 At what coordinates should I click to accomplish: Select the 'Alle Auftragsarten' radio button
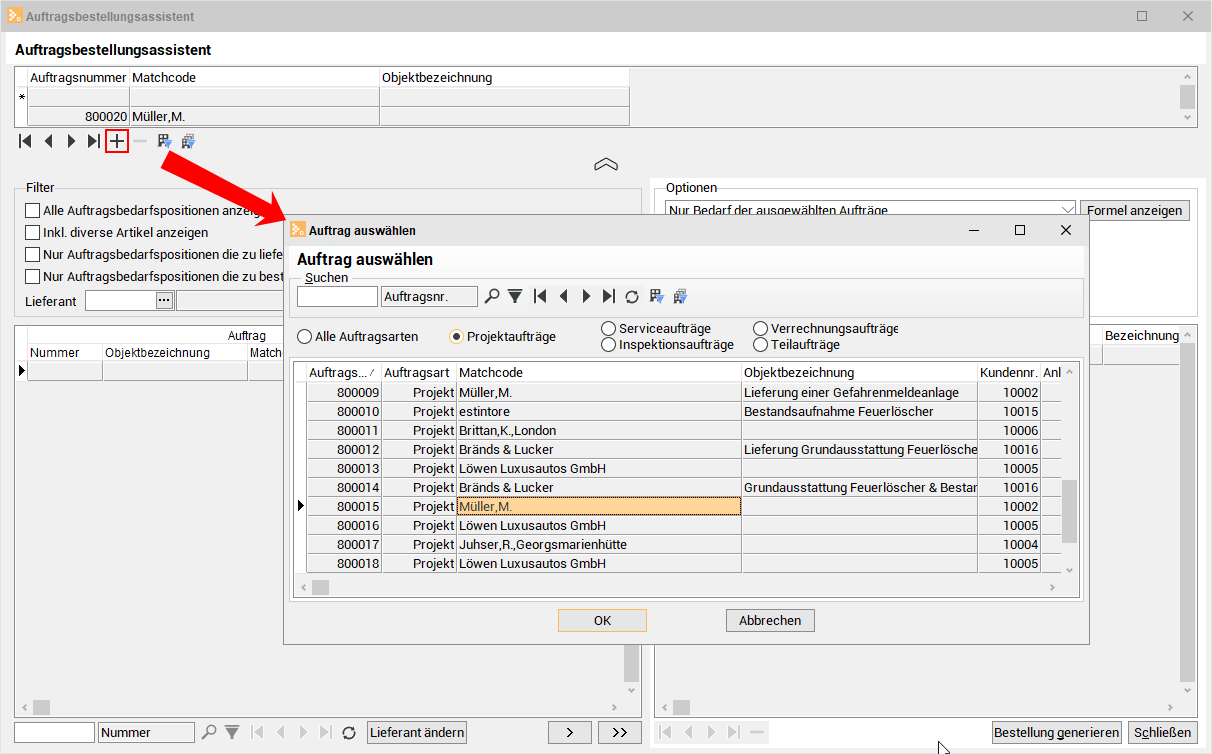tap(304, 337)
